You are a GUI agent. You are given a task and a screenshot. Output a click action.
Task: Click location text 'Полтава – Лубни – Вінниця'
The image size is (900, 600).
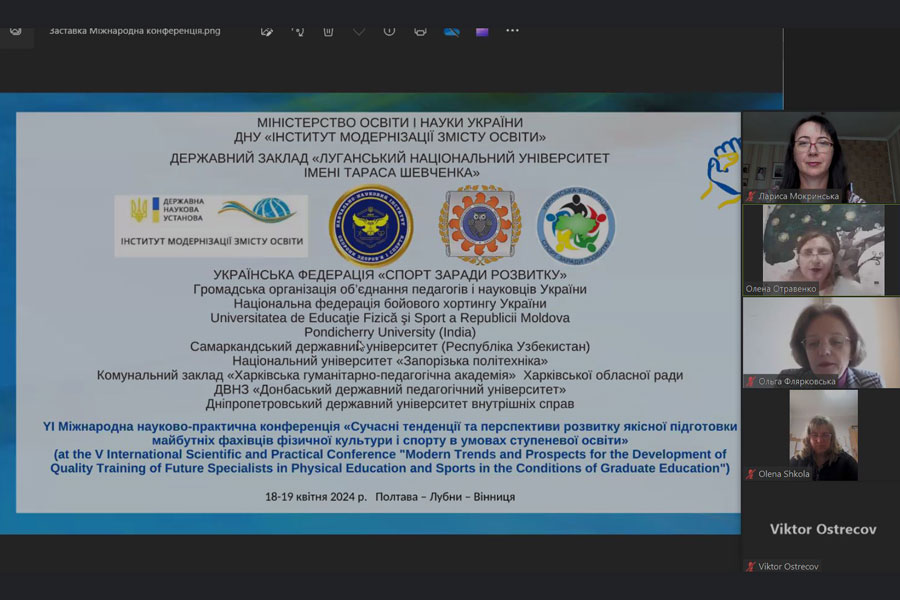[x=445, y=497]
